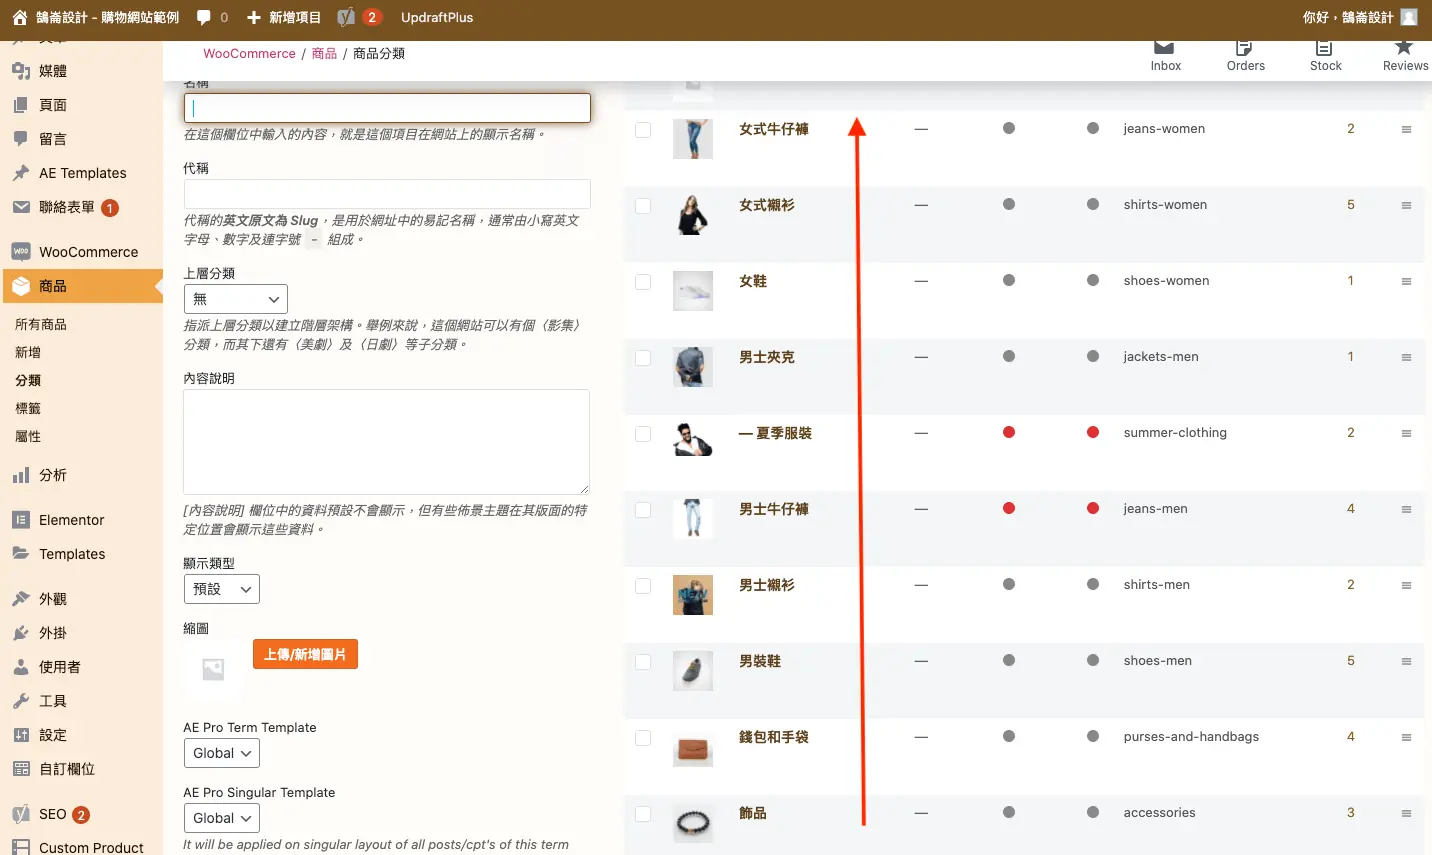
Task: Click the 名稱 name input field
Action: [387, 108]
